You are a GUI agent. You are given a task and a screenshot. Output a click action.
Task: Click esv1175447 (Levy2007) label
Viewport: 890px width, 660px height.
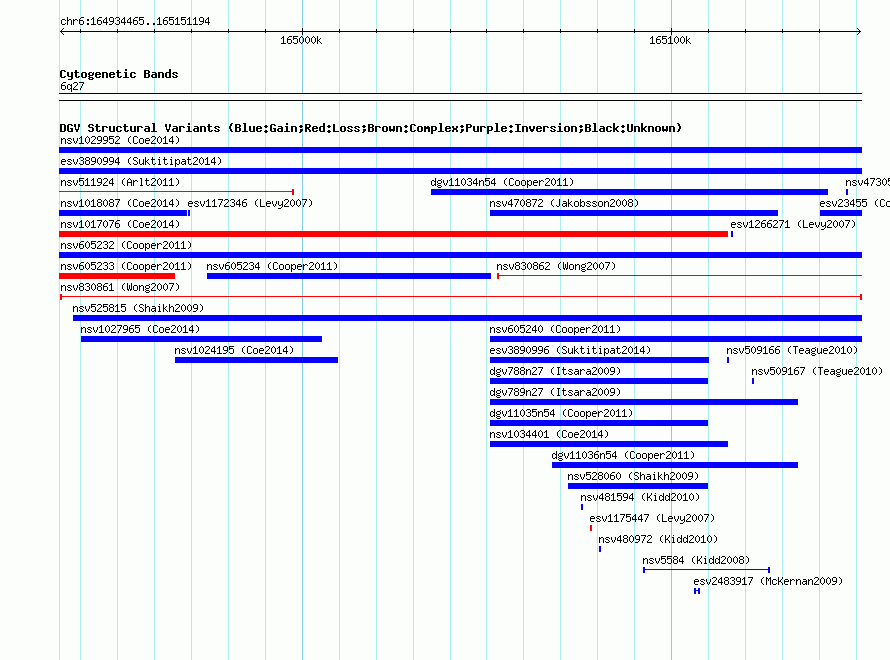pos(652,518)
